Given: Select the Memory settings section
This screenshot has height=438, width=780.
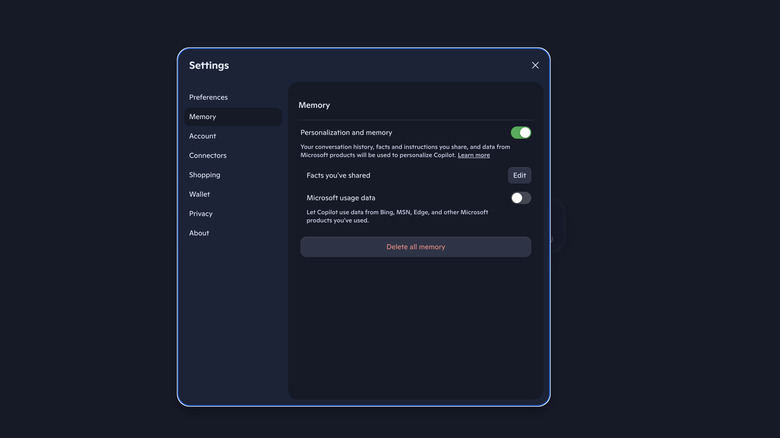Looking at the screenshot, I should (x=233, y=116).
